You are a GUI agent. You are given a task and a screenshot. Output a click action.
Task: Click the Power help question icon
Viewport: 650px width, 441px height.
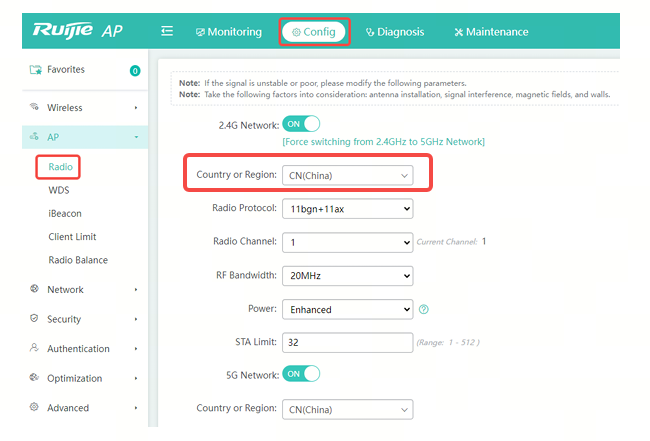(424, 310)
